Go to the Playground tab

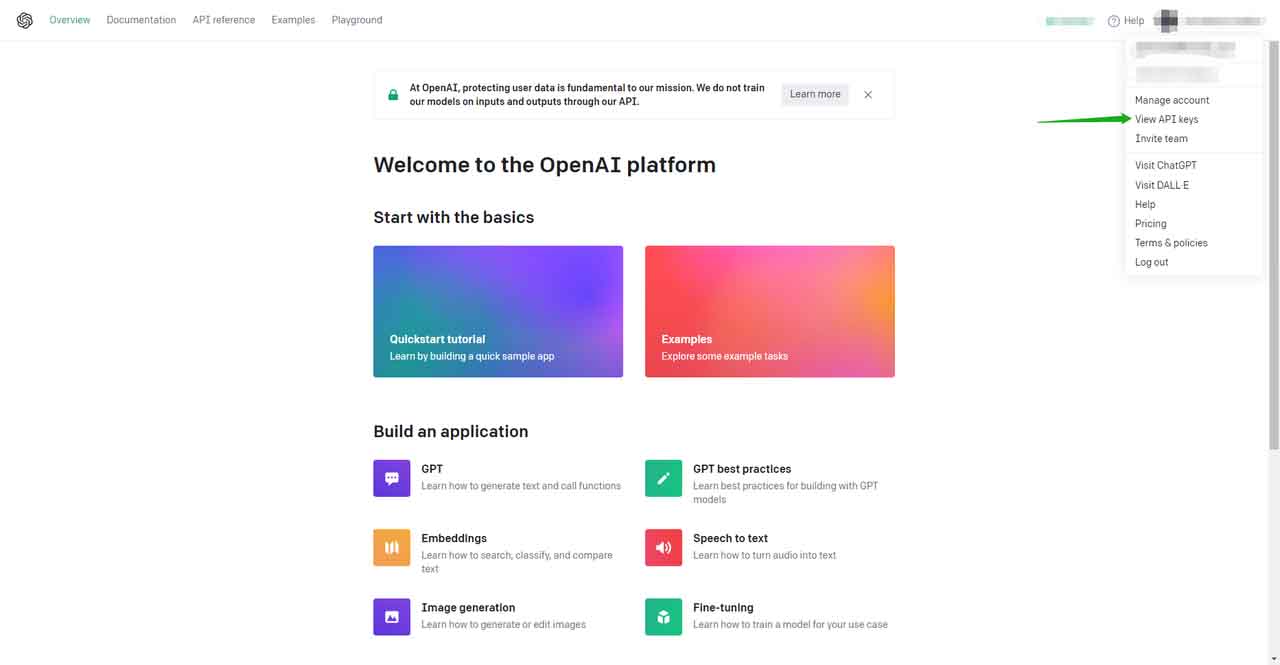click(x=357, y=20)
